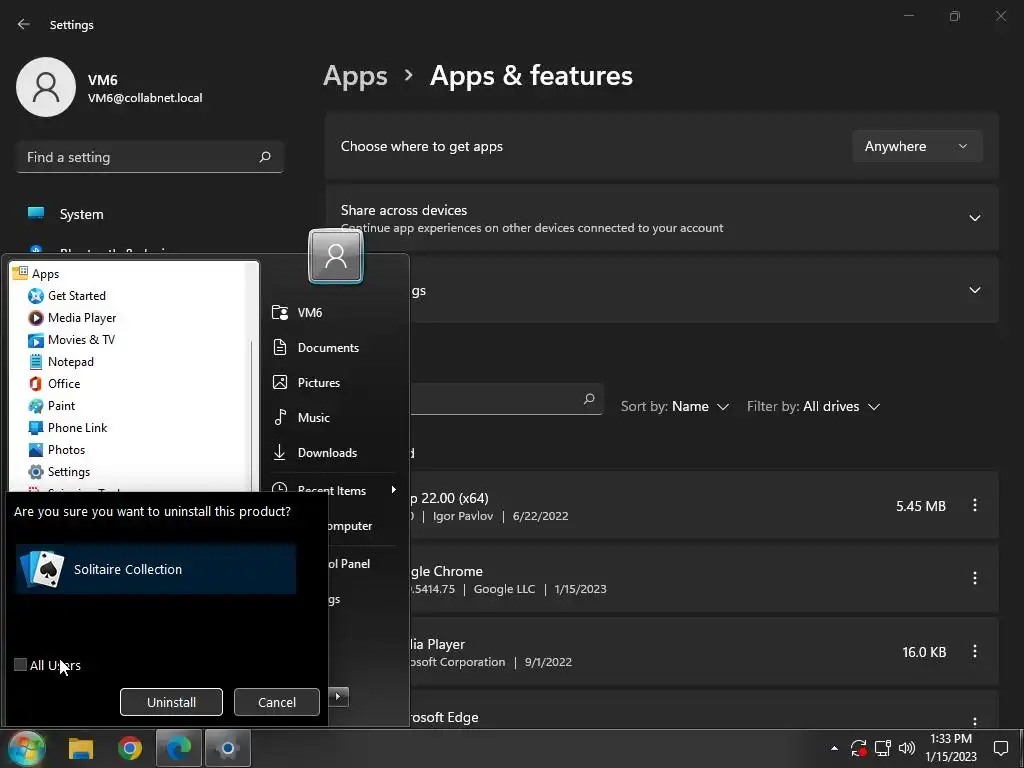Open the Sort by Name dropdown
Screen dimensions: 1024x768
tap(675, 406)
